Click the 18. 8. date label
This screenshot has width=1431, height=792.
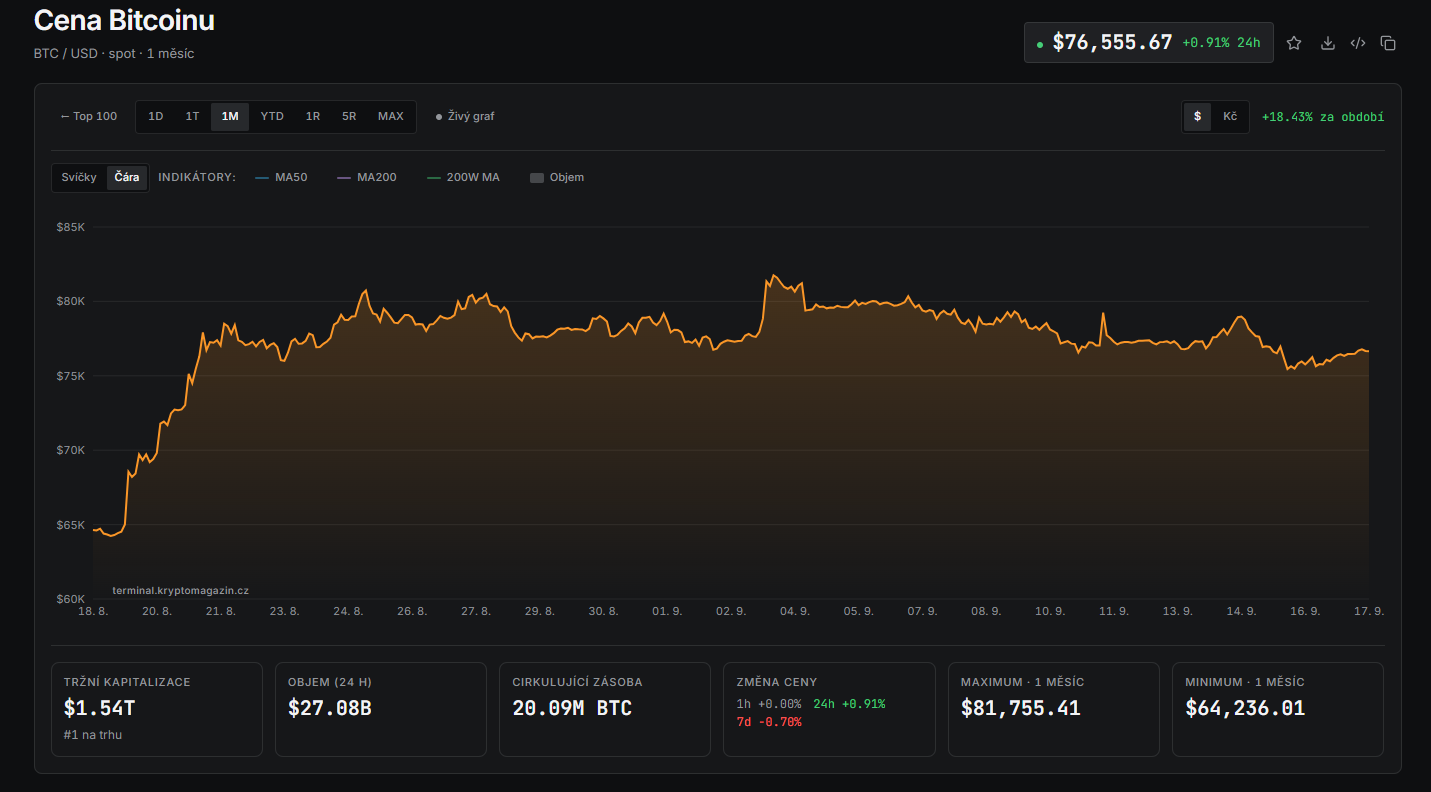[x=93, y=611]
